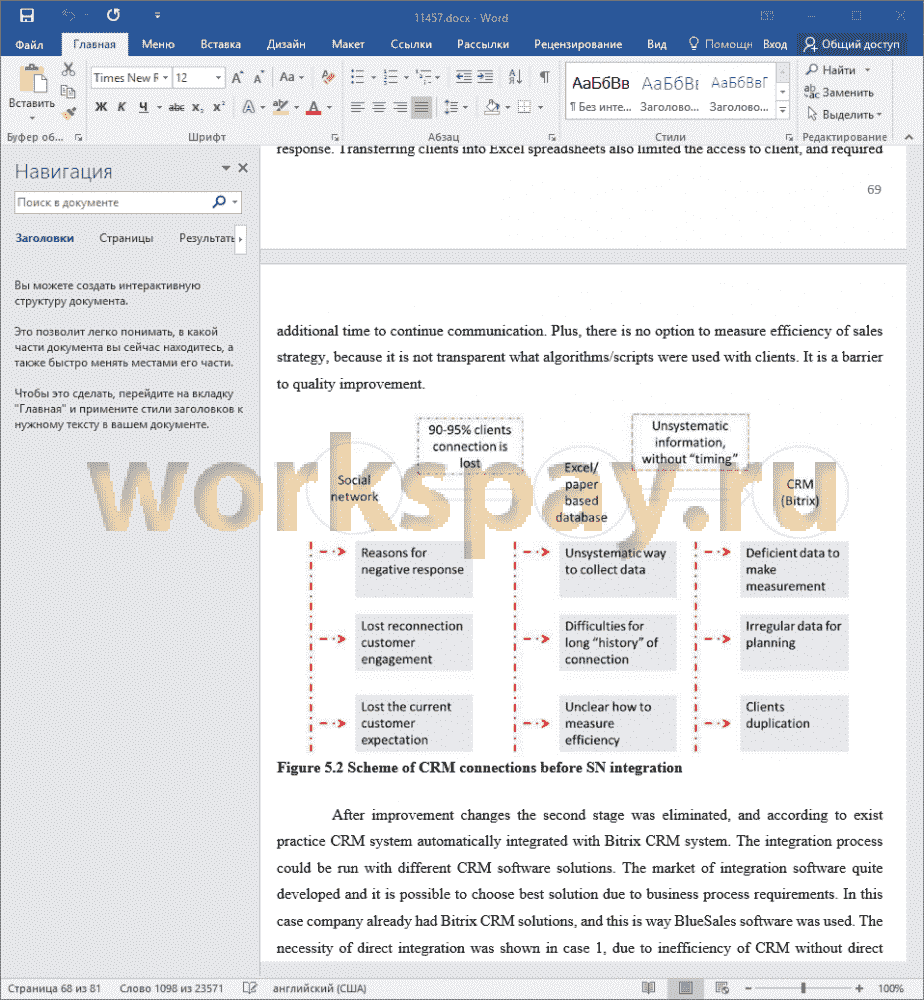Undo the last action in the title bar

tap(68, 15)
